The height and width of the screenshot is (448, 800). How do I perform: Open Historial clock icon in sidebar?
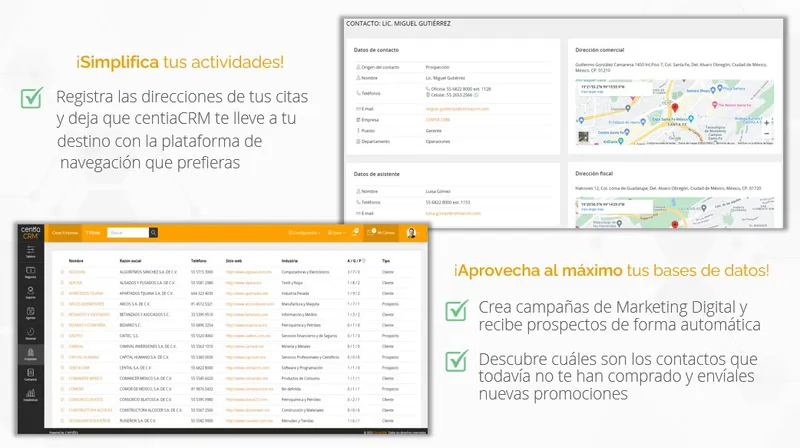[31, 333]
